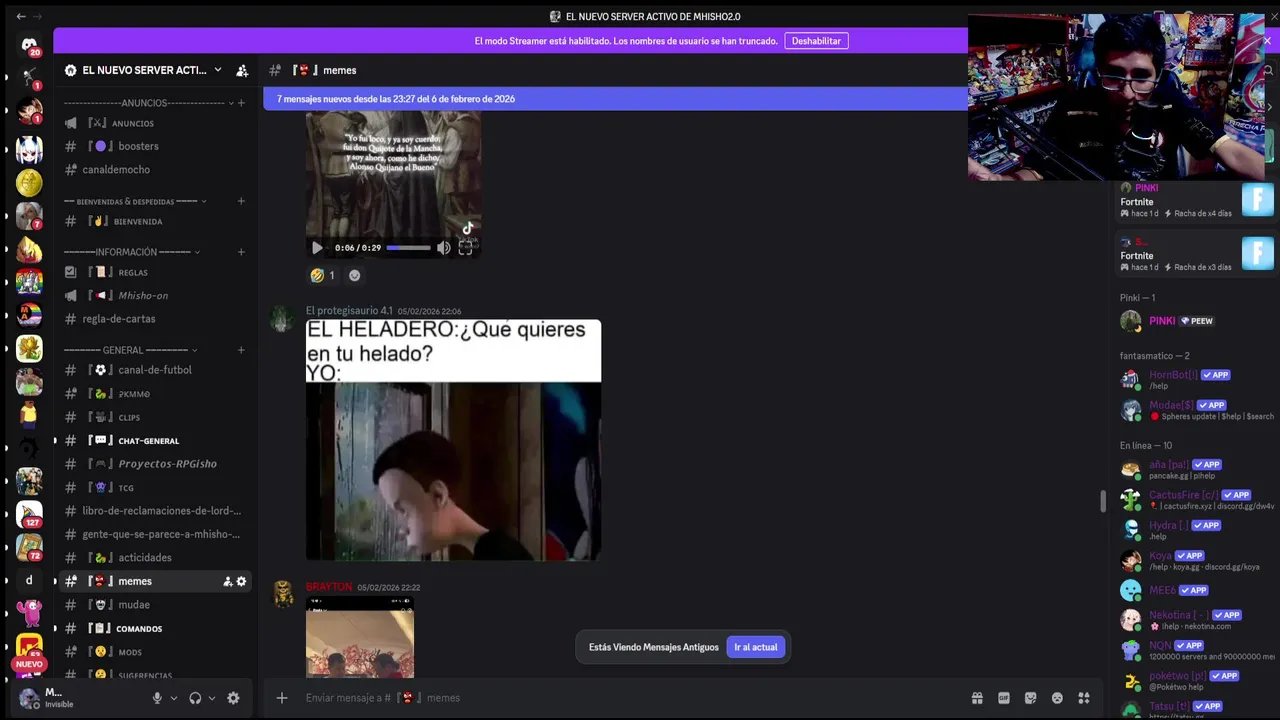This screenshot has height=720, width=1280.
Task: Add channel to GENERAL category
Action: [241, 350]
